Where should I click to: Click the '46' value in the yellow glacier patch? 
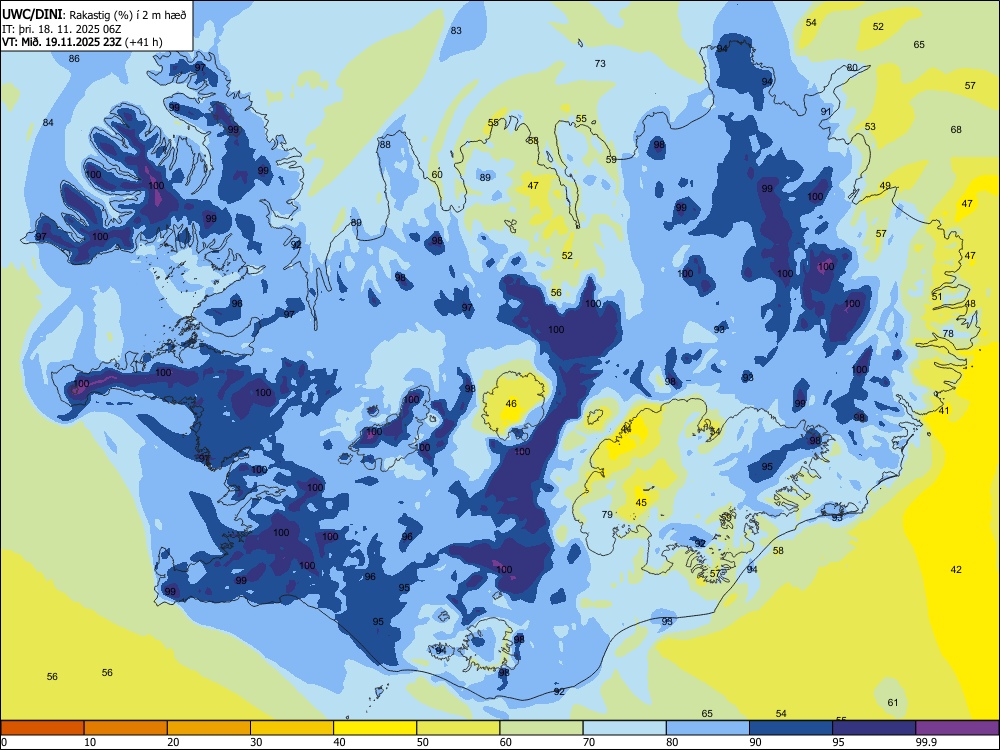(x=511, y=404)
